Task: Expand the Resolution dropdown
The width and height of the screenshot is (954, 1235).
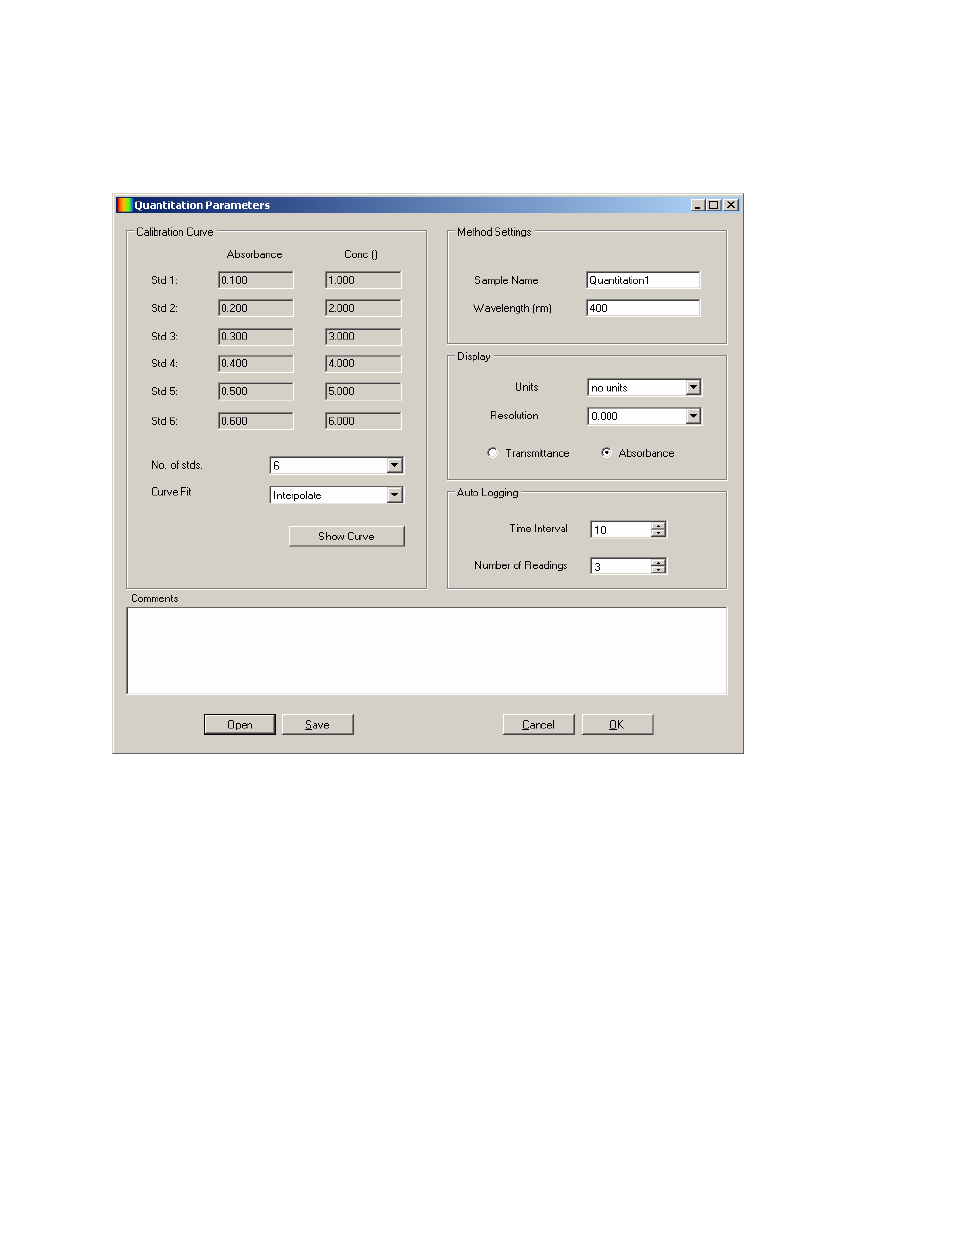Action: click(694, 416)
